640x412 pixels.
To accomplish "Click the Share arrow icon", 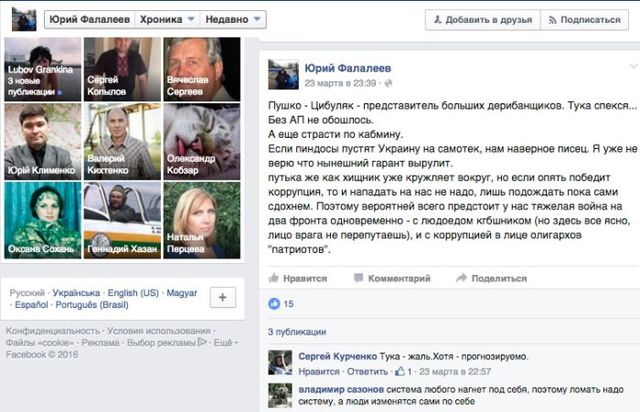I will pyautogui.click(x=461, y=278).
